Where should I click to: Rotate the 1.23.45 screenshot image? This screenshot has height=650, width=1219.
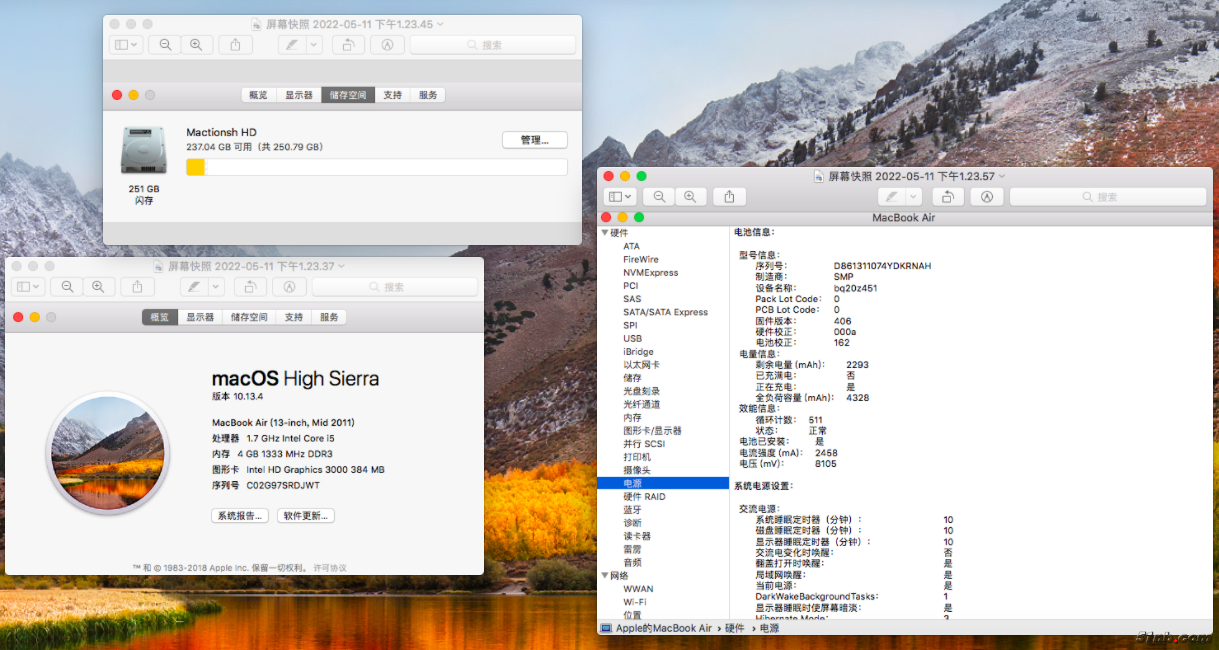pyautogui.click(x=347, y=45)
